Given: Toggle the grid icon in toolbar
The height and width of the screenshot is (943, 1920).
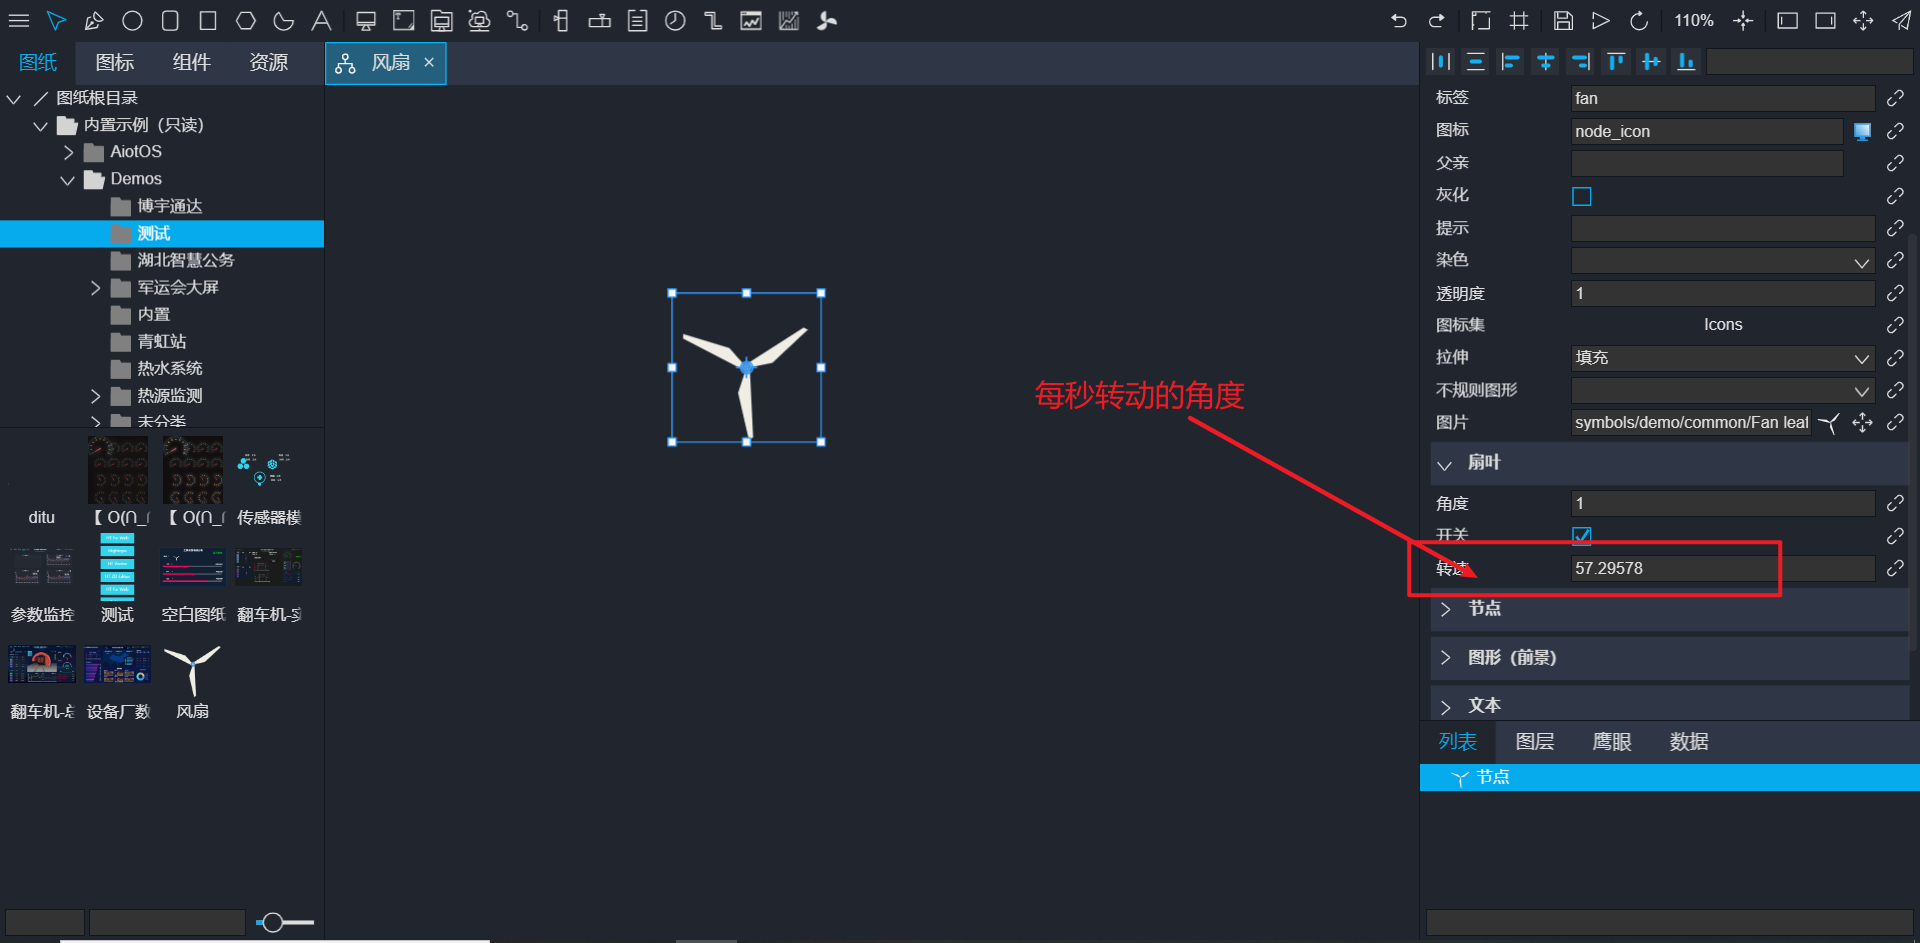Looking at the screenshot, I should 1519,21.
